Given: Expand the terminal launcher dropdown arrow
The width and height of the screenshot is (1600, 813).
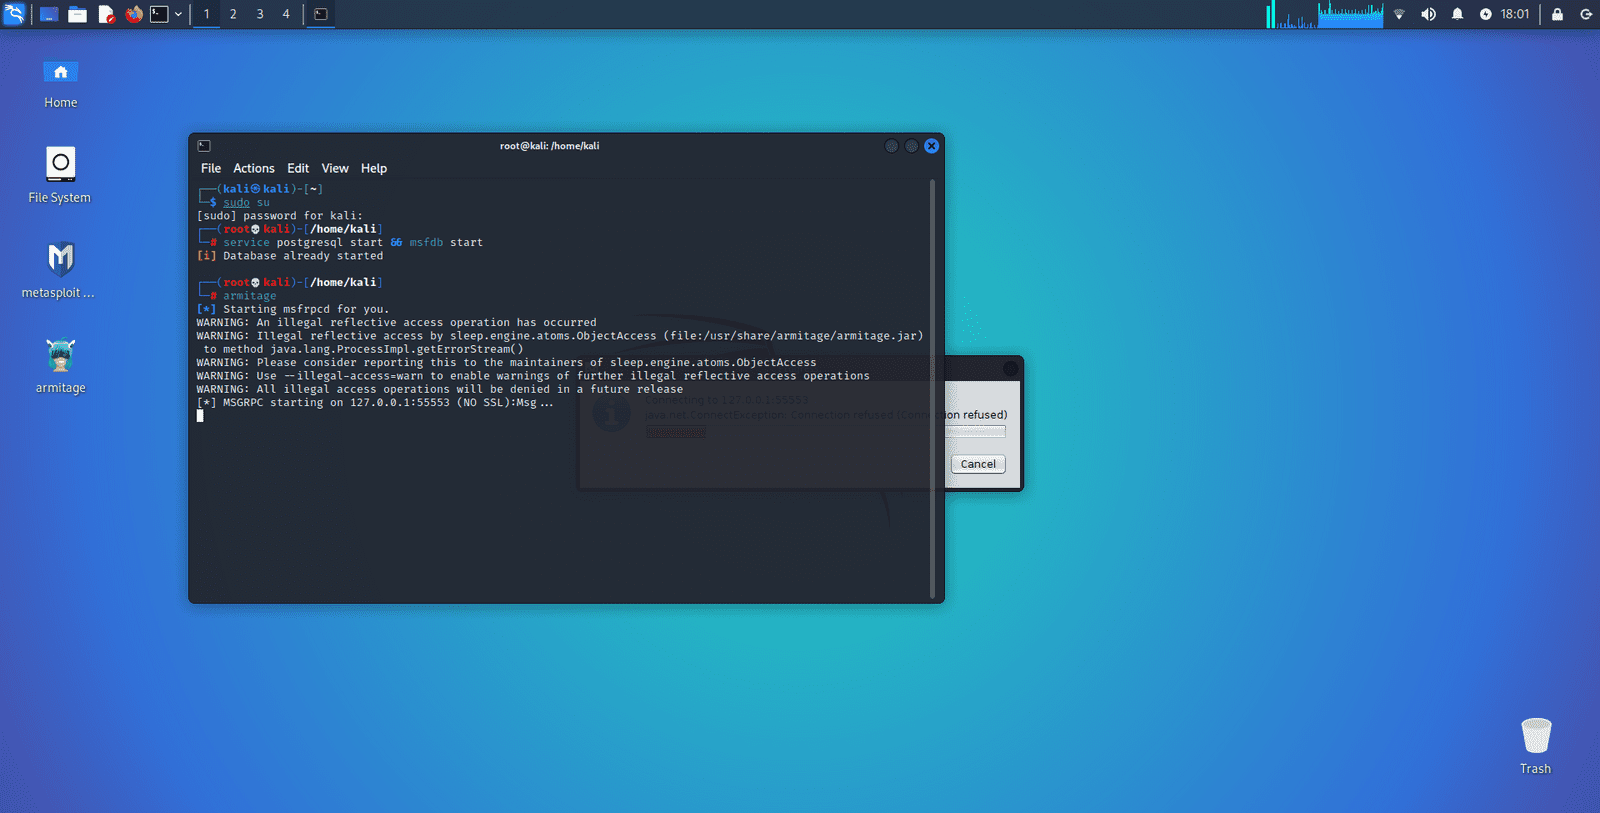Looking at the screenshot, I should [x=178, y=14].
